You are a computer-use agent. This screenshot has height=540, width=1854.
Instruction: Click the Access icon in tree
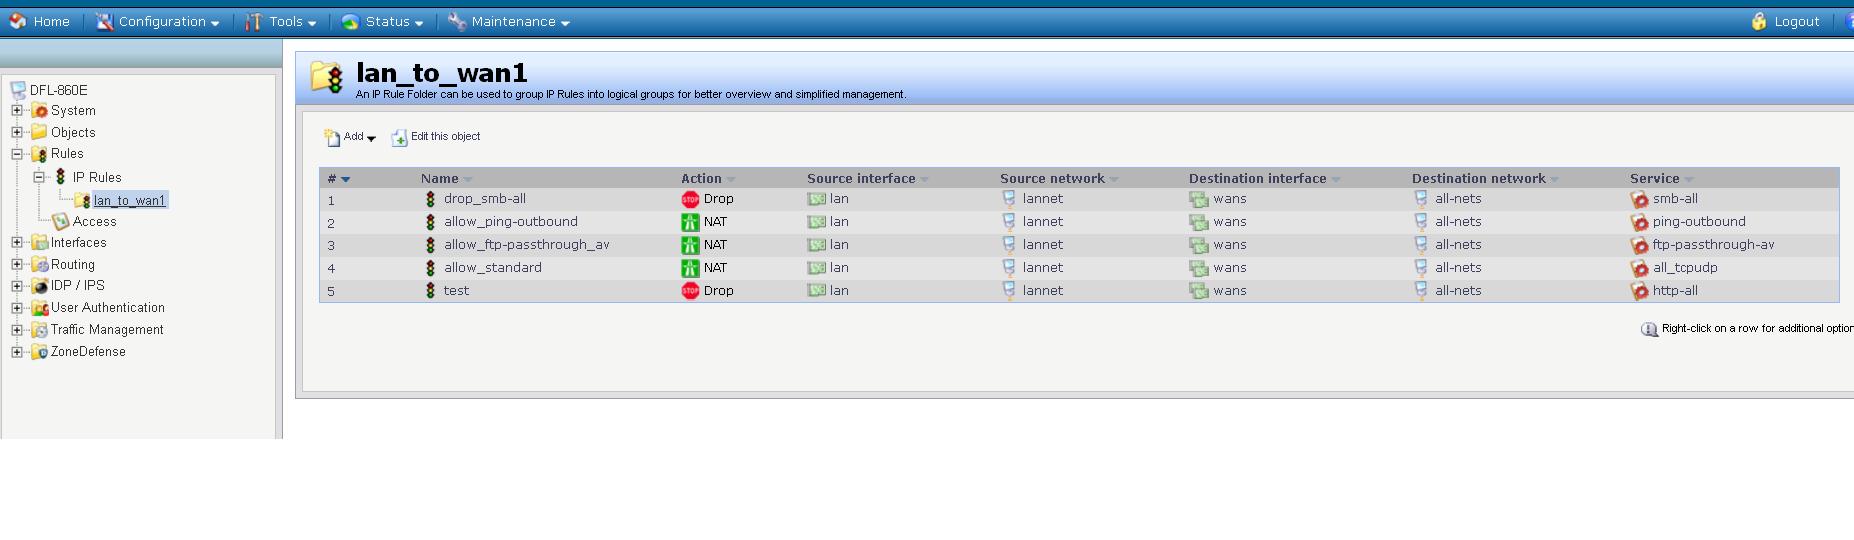61,221
